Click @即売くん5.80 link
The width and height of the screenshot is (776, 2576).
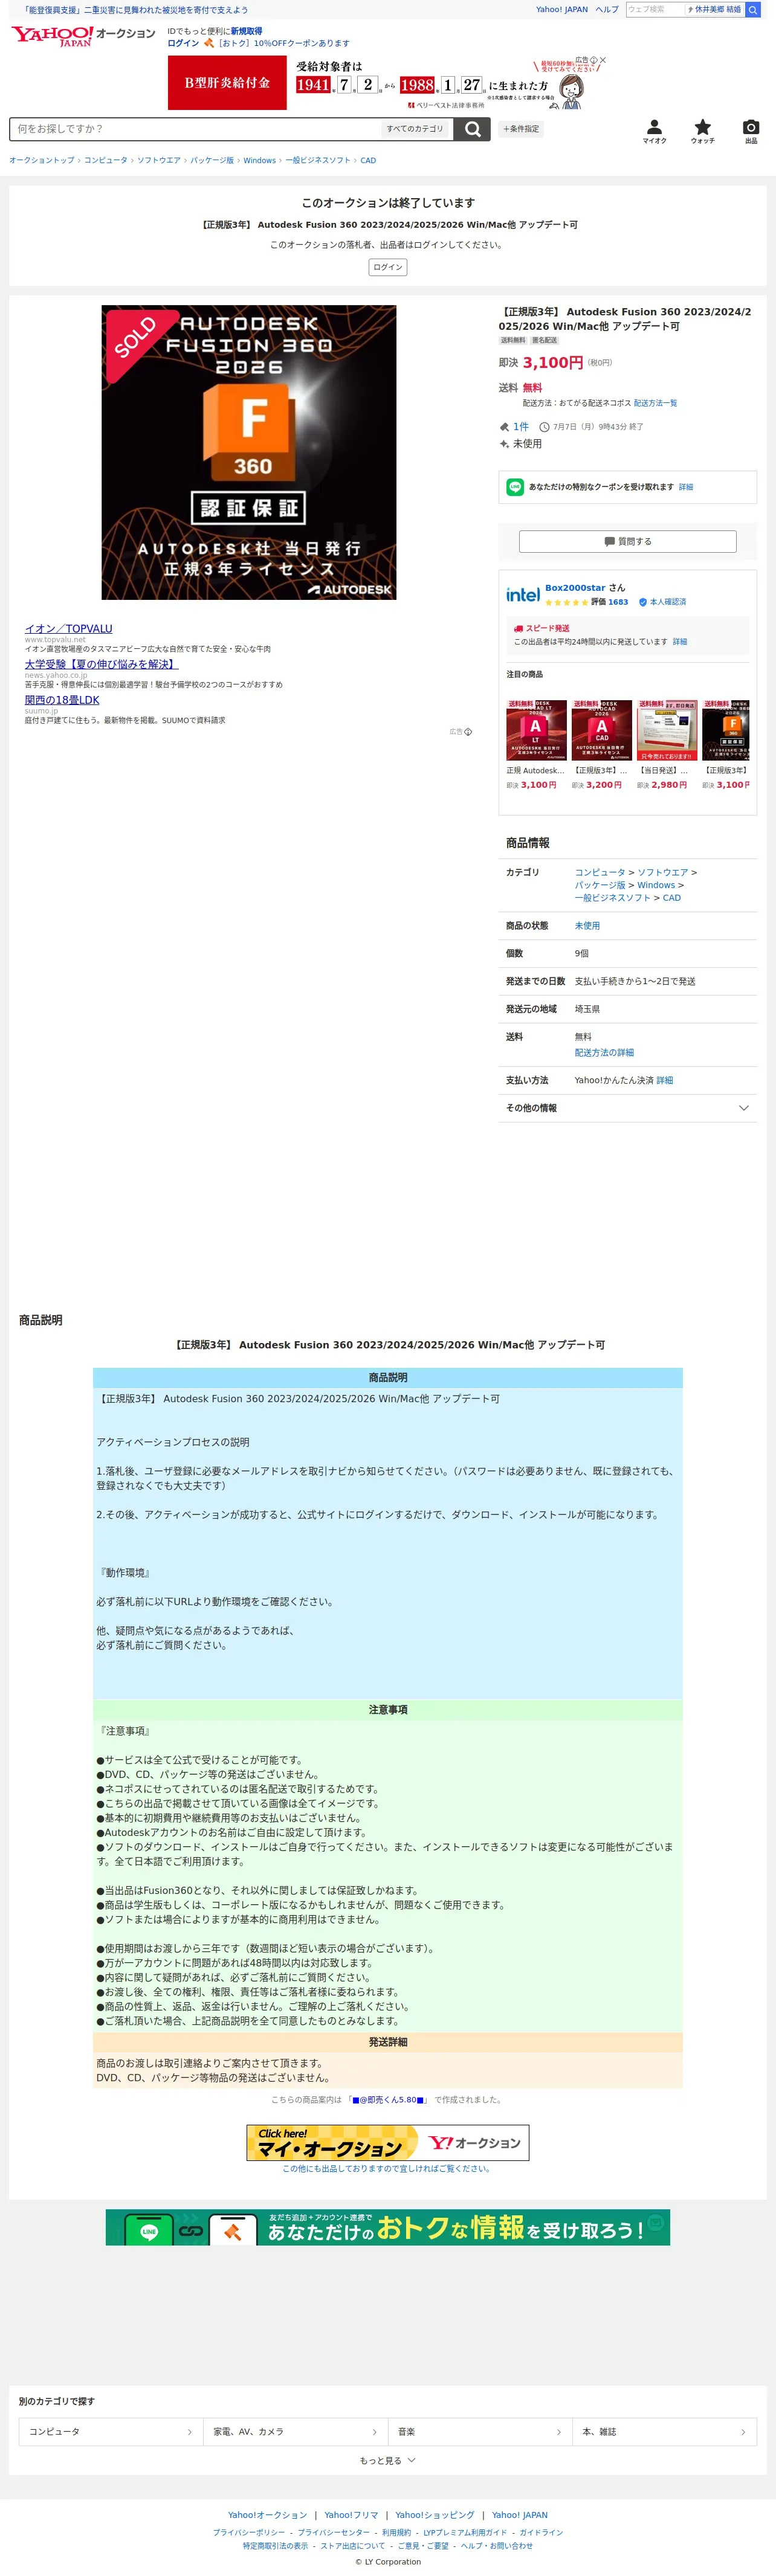pos(388,2100)
